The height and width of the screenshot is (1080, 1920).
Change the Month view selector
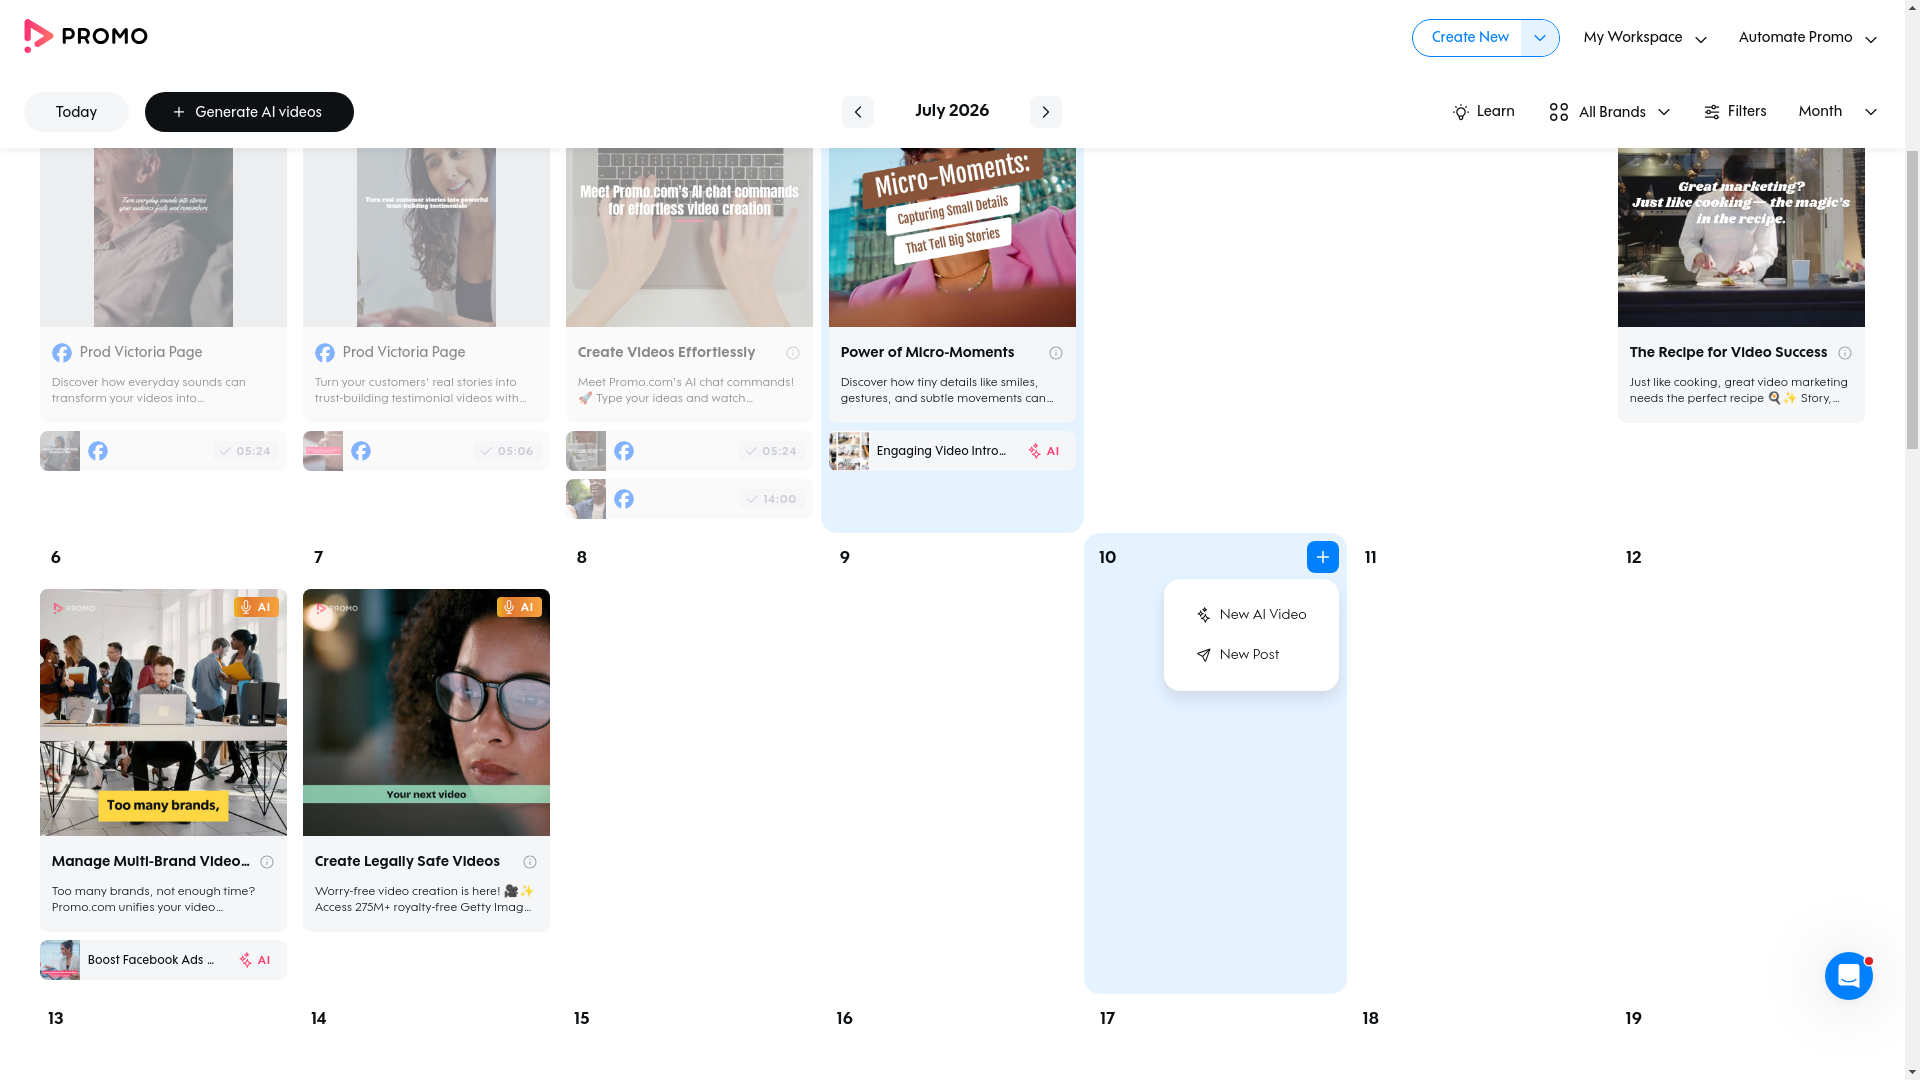point(1837,112)
